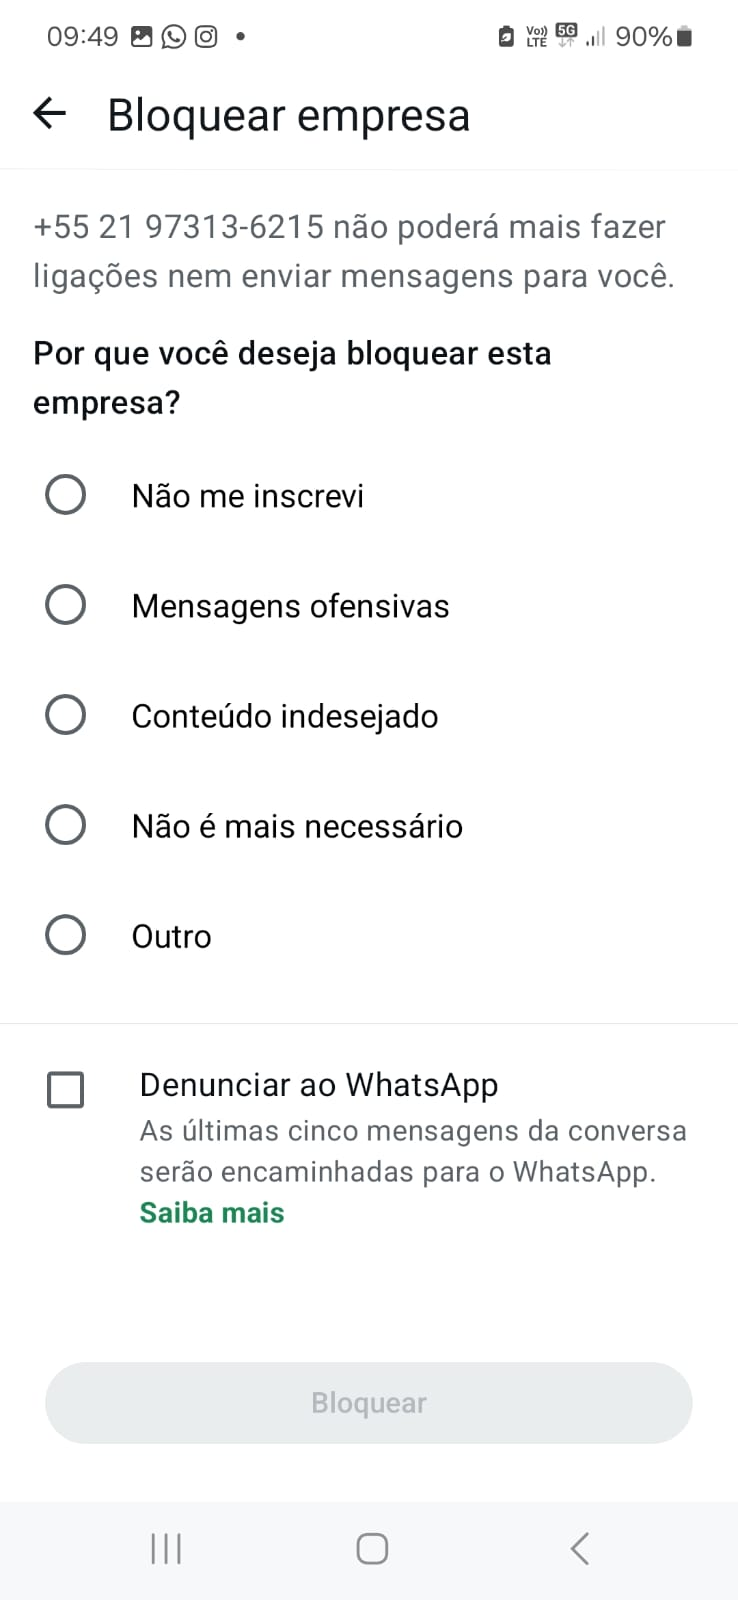Pick "Não é mais necessário" option
Image resolution: width=738 pixels, height=1600 pixels.
pos(66,825)
